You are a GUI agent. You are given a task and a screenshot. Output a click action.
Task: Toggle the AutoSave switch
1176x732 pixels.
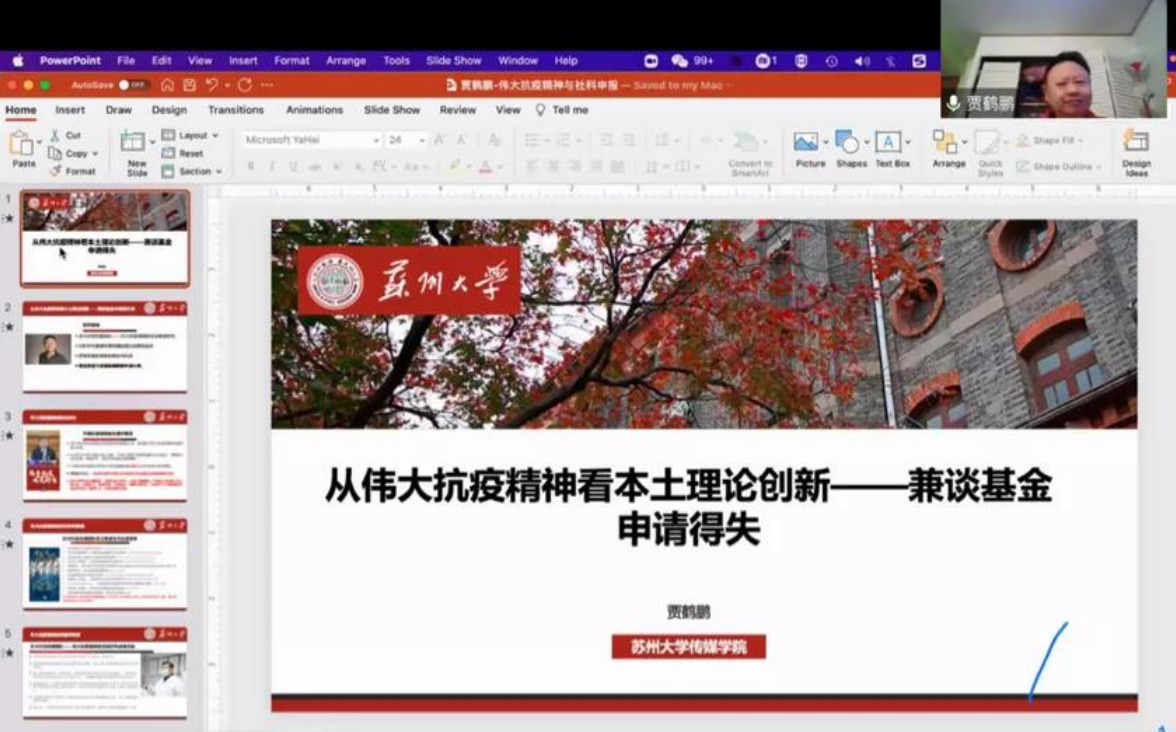click(x=132, y=86)
